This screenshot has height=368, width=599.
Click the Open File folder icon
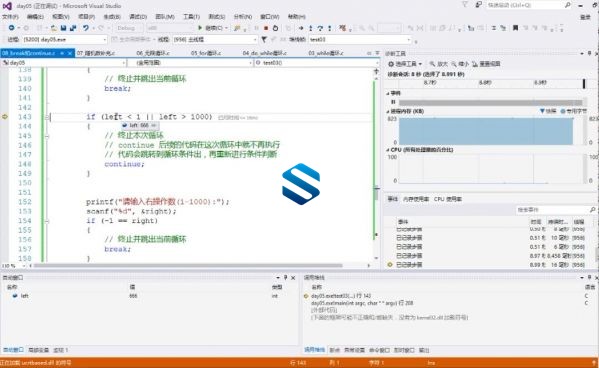[x=53, y=28]
